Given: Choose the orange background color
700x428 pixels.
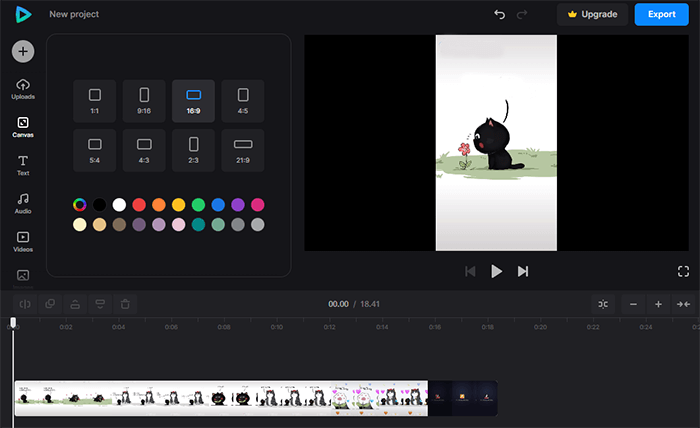Looking at the screenshot, I should pos(159,205).
